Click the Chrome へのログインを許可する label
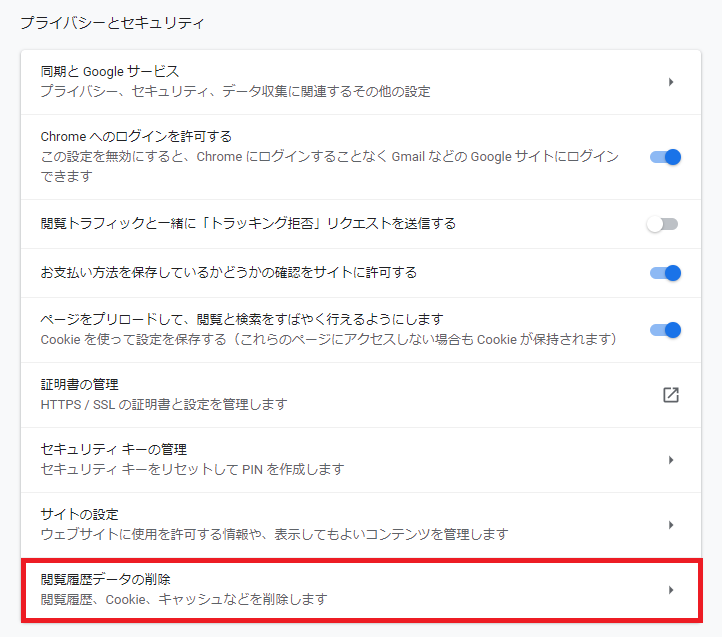This screenshot has width=722, height=637. [x=136, y=136]
